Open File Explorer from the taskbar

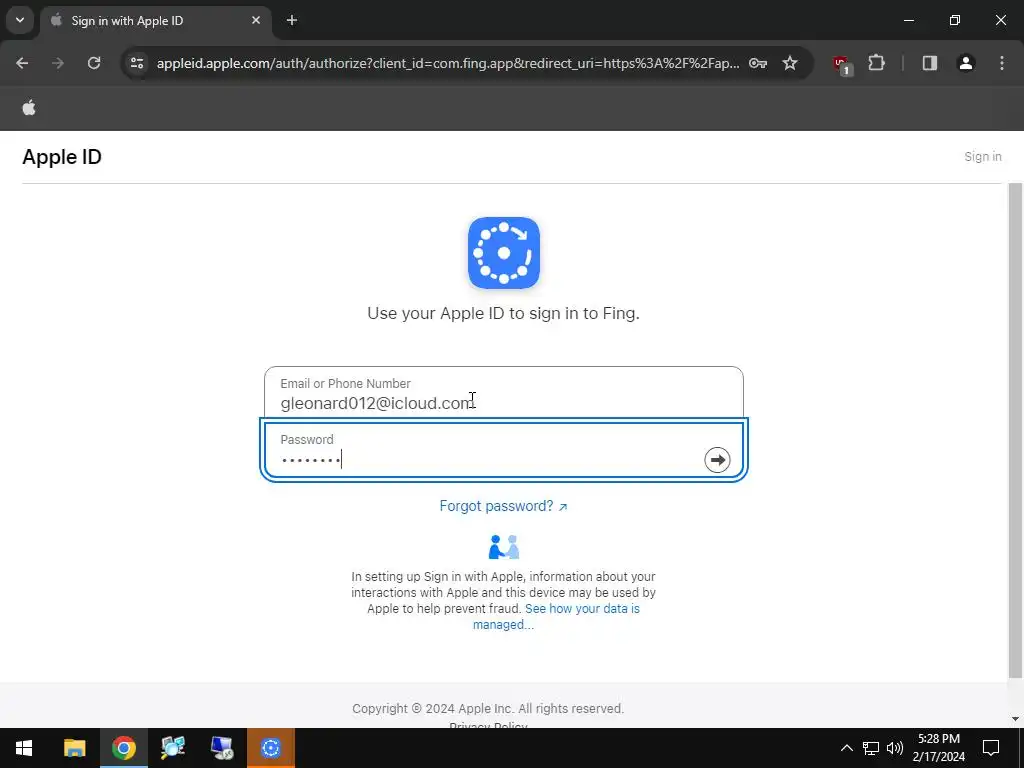pos(74,748)
